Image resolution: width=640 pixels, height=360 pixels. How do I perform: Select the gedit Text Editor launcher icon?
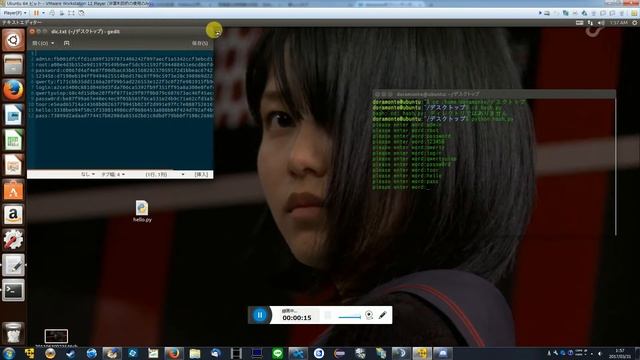tap(13, 265)
